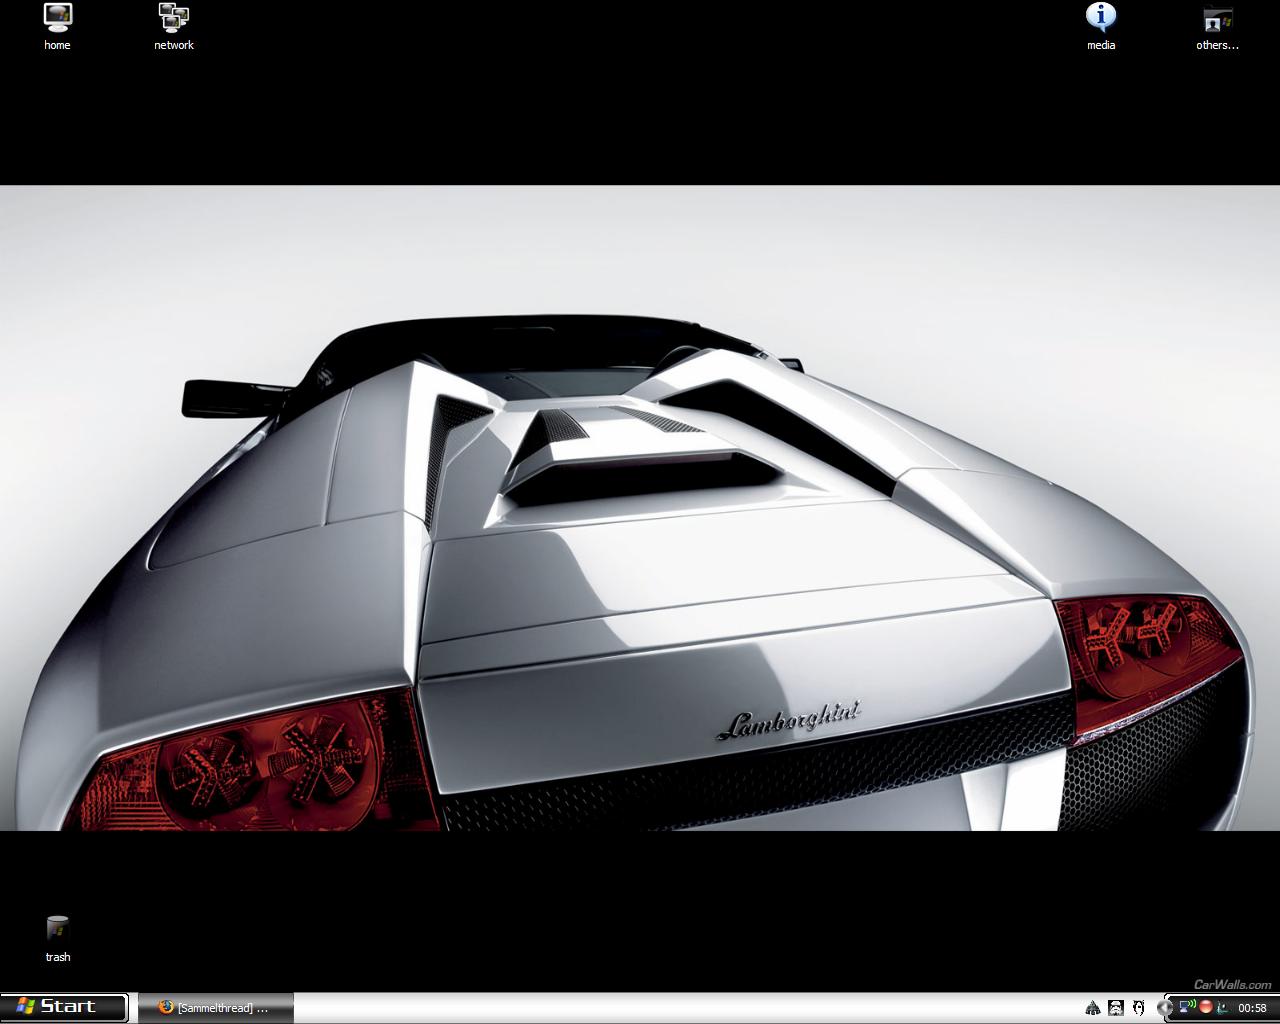This screenshot has height=1024, width=1280.
Task: Click the stormtrooper helmet toolbar icon
Action: [1116, 1008]
